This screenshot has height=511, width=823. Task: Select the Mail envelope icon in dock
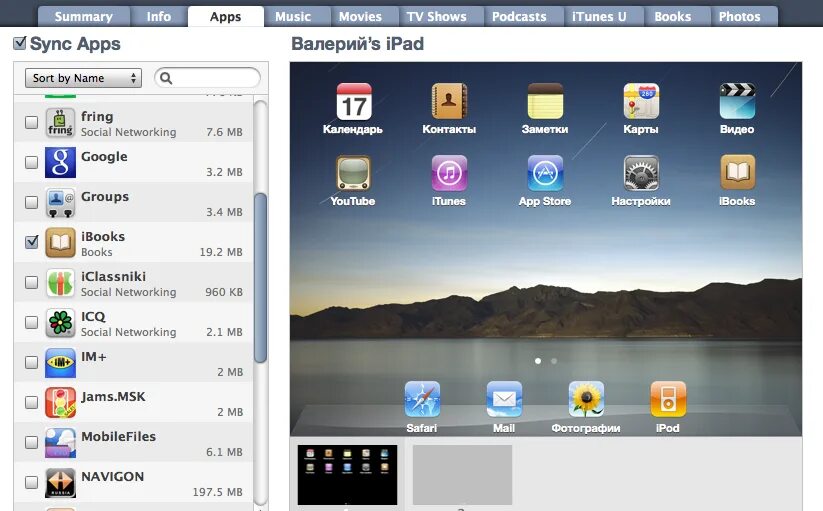504,400
